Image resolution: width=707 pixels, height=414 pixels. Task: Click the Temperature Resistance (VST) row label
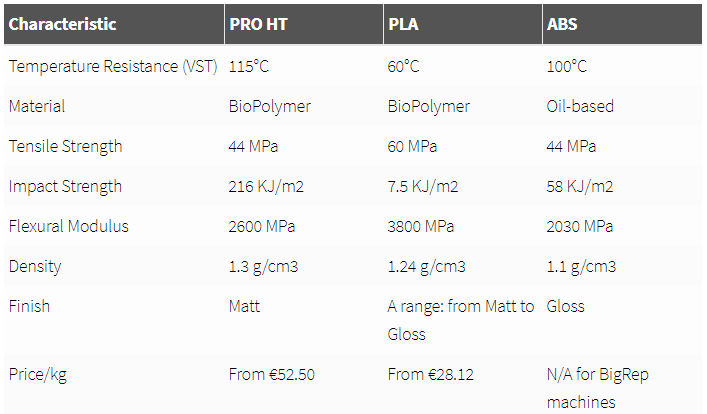point(113,66)
